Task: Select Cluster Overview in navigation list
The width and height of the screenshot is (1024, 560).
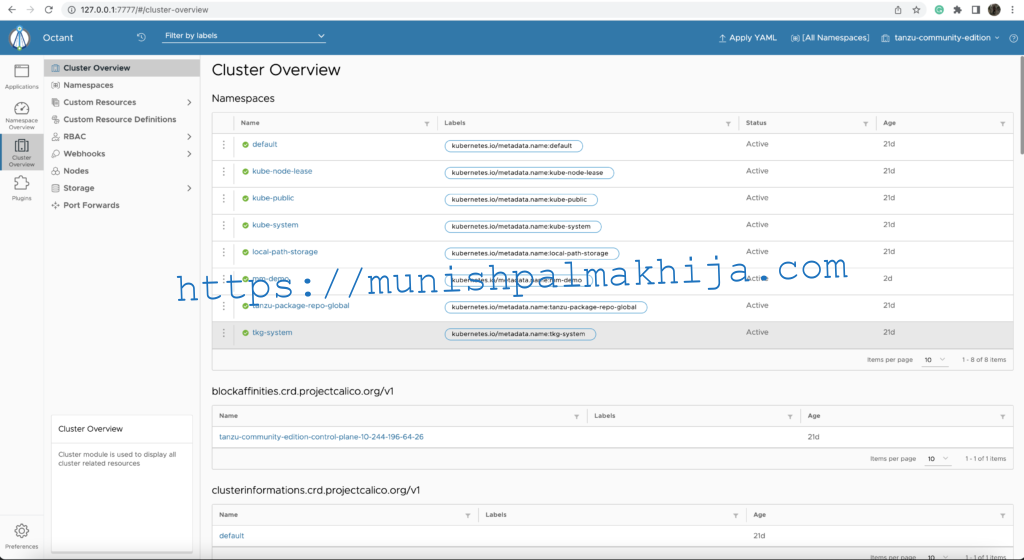Action: (x=122, y=68)
